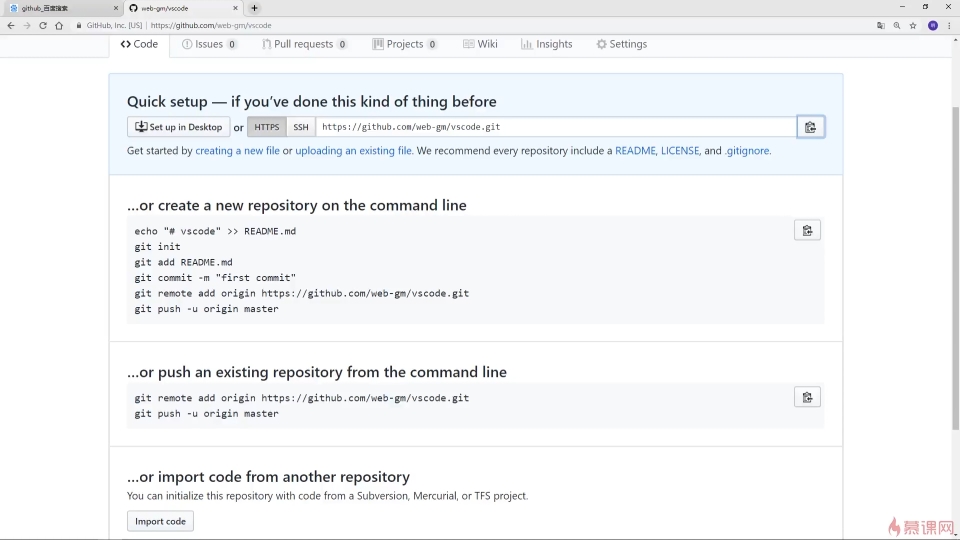Select the web-gm/vscode browser tab
Viewport: 960px width, 540px height.
pos(183,8)
